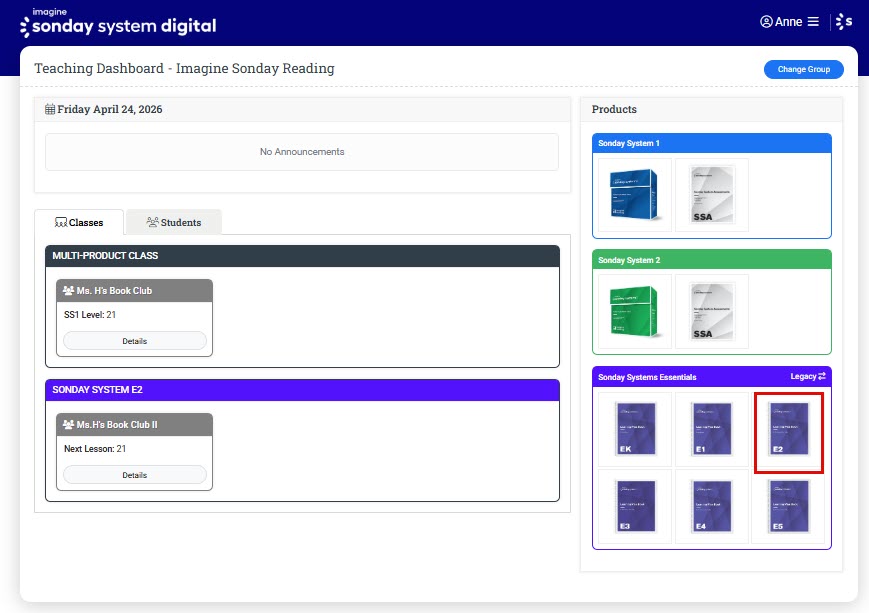
Task: Open Details for Ms. H's Book Club
Action: click(x=135, y=341)
